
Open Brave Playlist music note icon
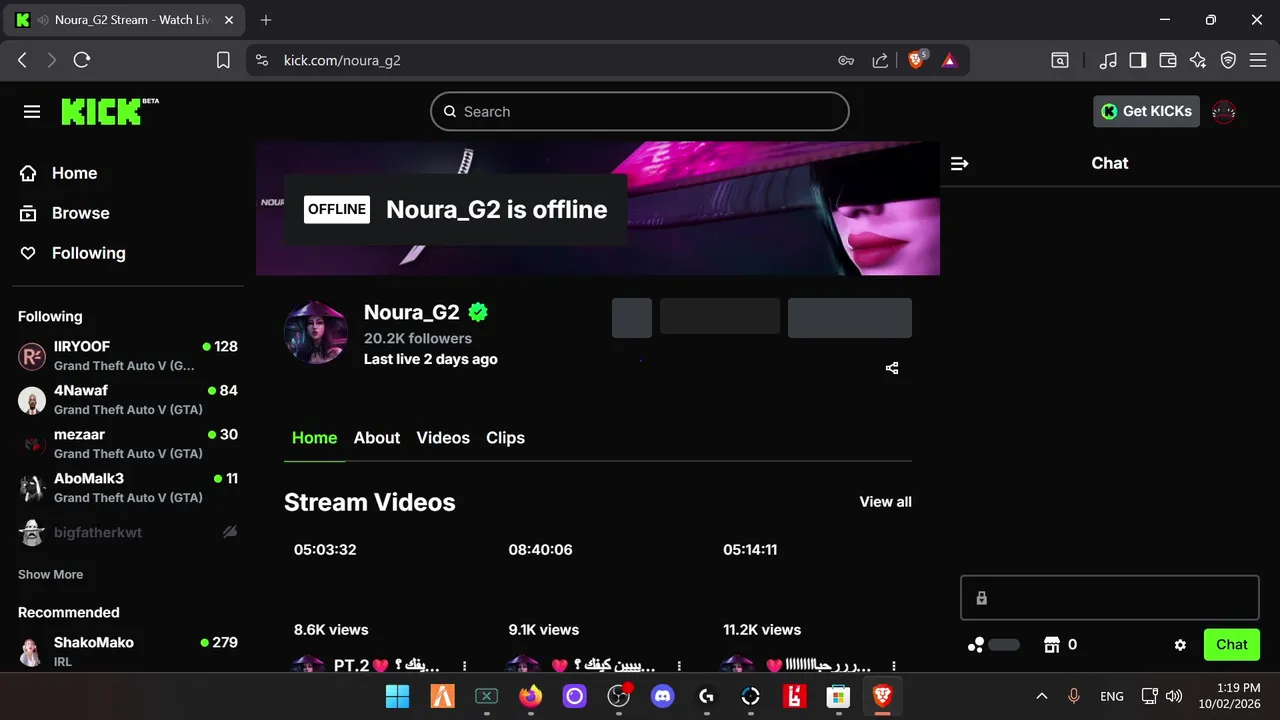[x=1107, y=60]
